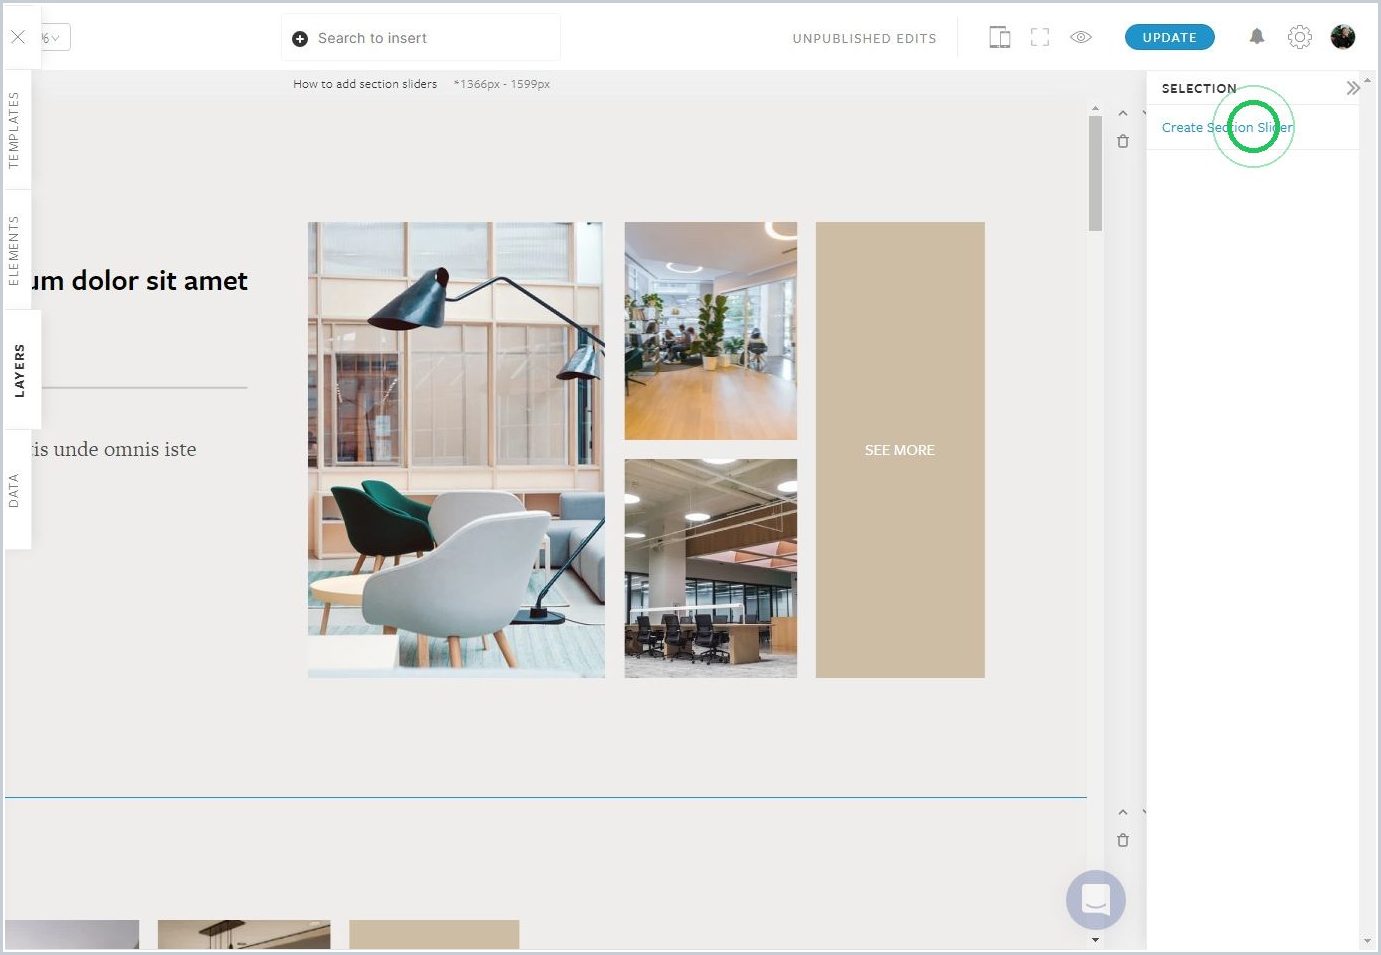Close the editor with the X icon

click(x=18, y=37)
